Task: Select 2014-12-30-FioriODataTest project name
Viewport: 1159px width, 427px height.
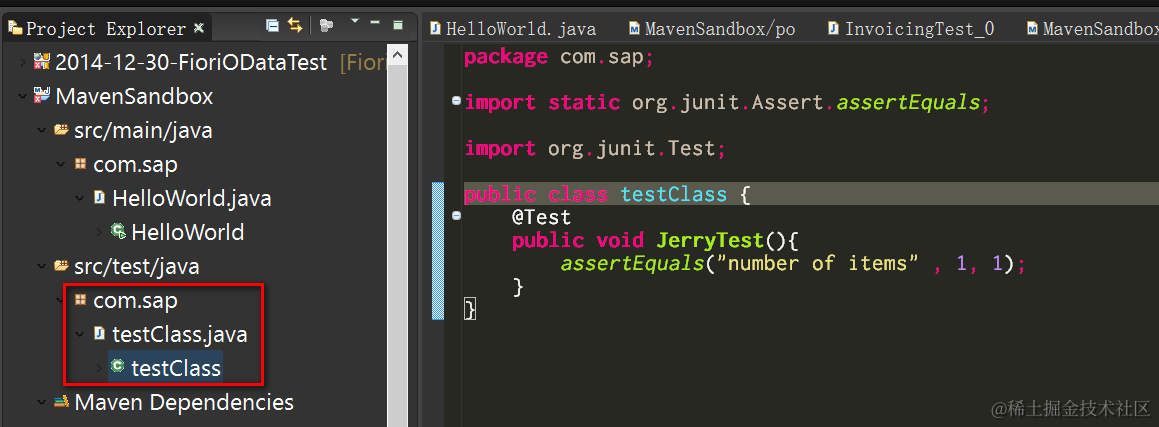Action: click(191, 63)
